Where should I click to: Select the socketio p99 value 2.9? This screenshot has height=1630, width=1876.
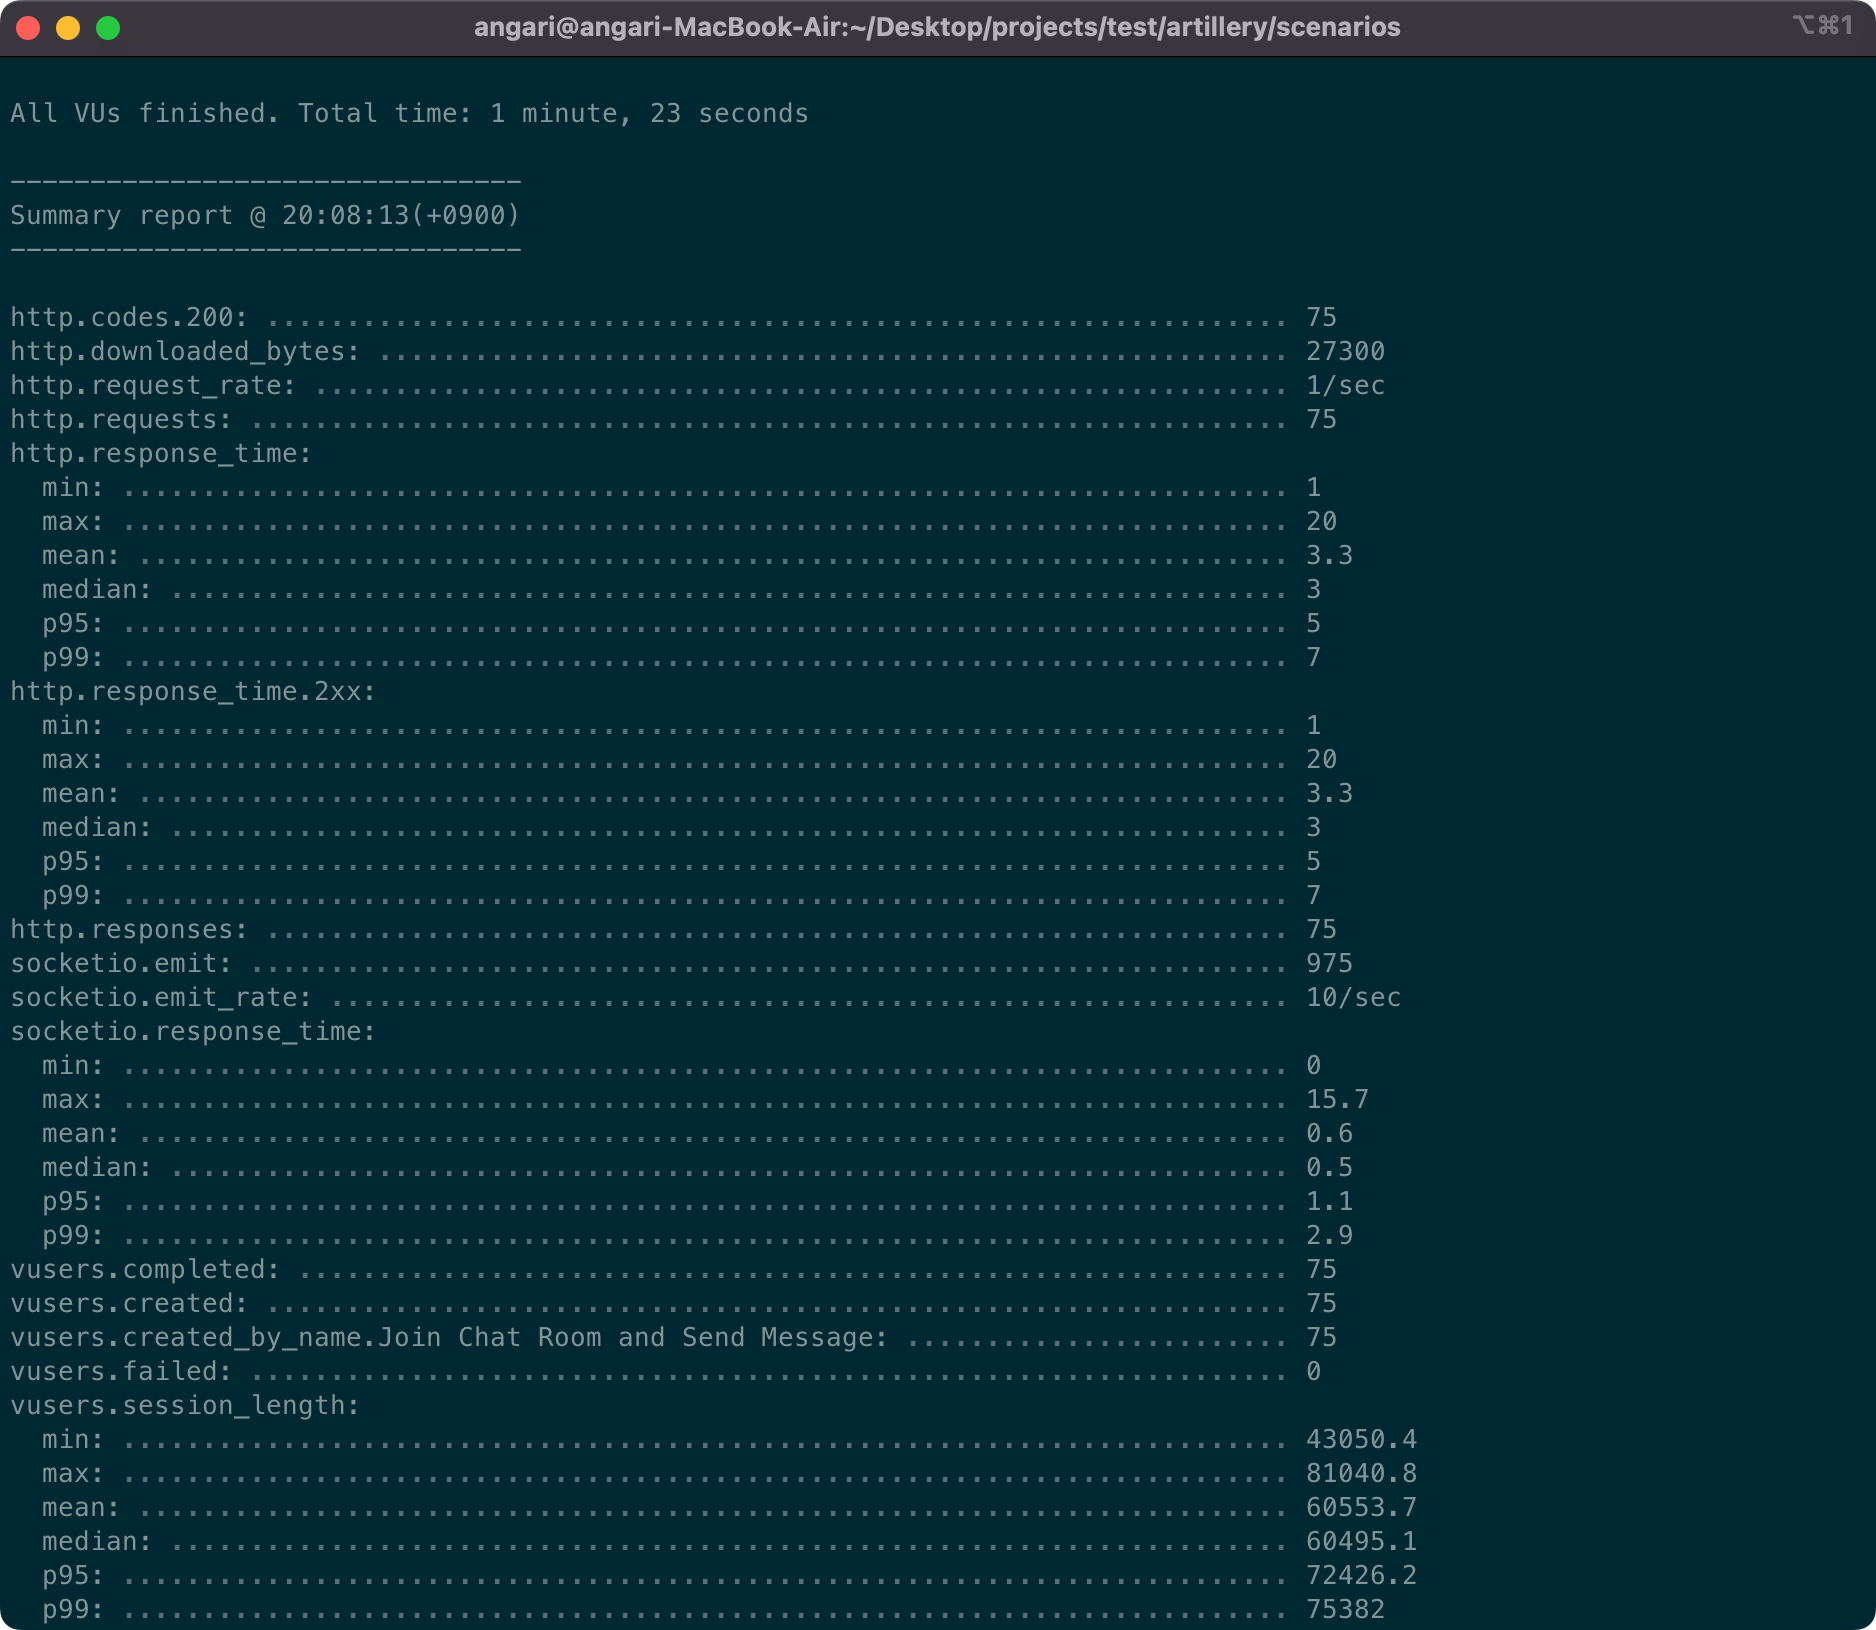pyautogui.click(x=1330, y=1235)
